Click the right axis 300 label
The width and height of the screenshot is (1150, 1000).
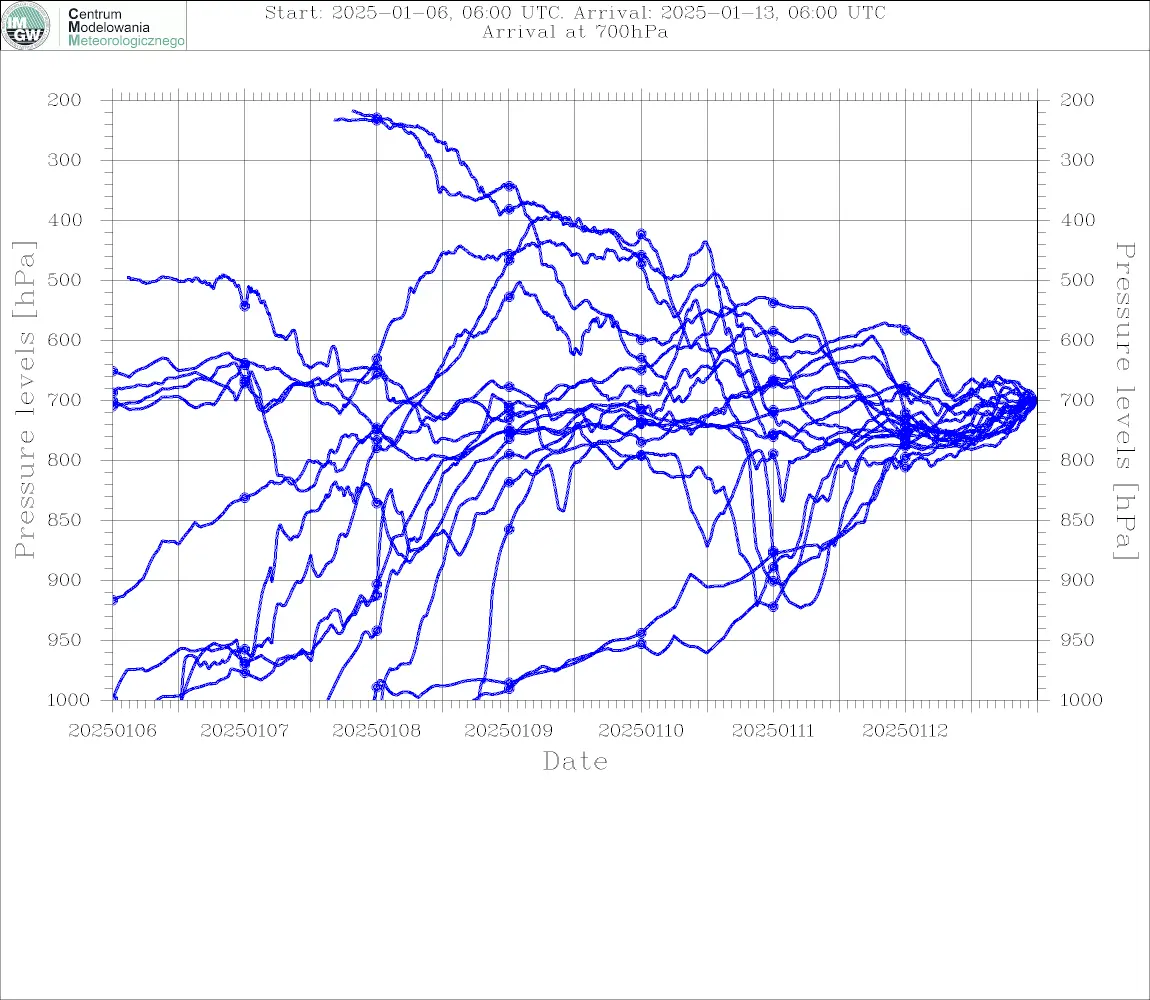1077,160
